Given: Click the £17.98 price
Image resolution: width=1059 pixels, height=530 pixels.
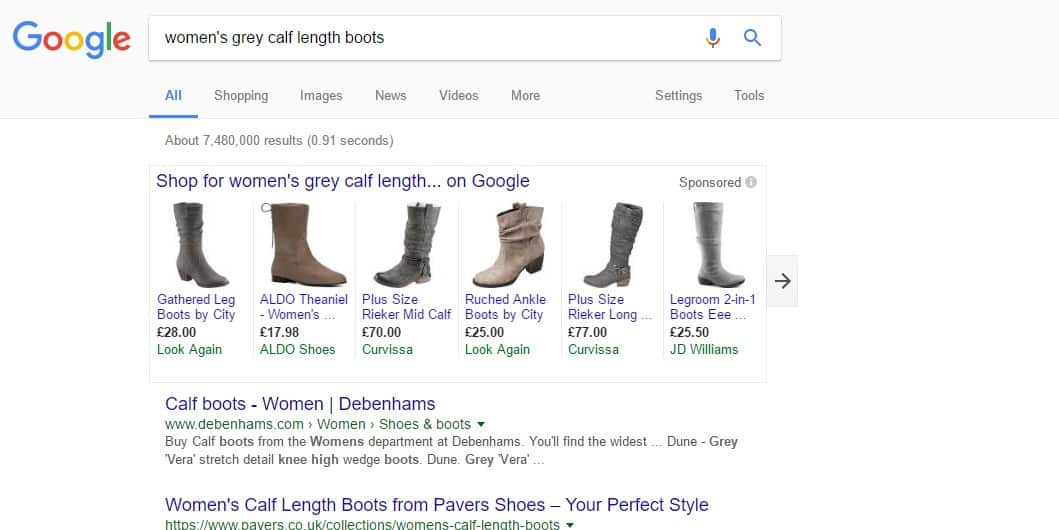Looking at the screenshot, I should [280, 332].
